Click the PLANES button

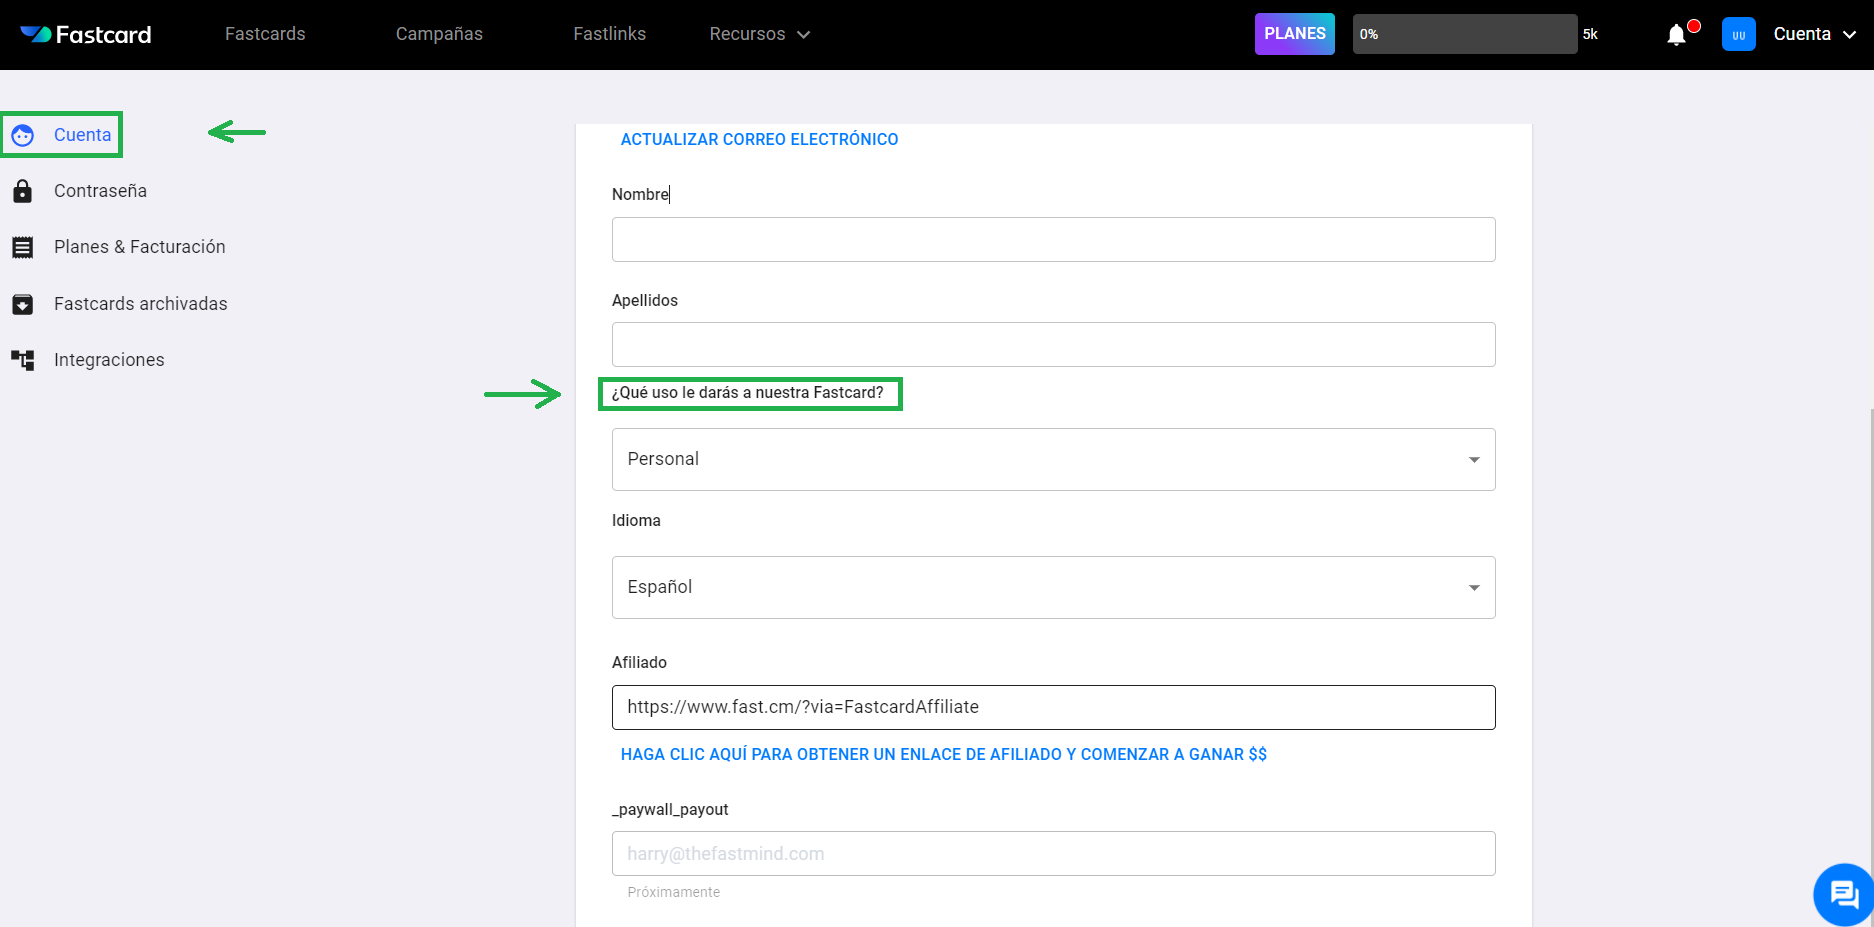tap(1295, 34)
